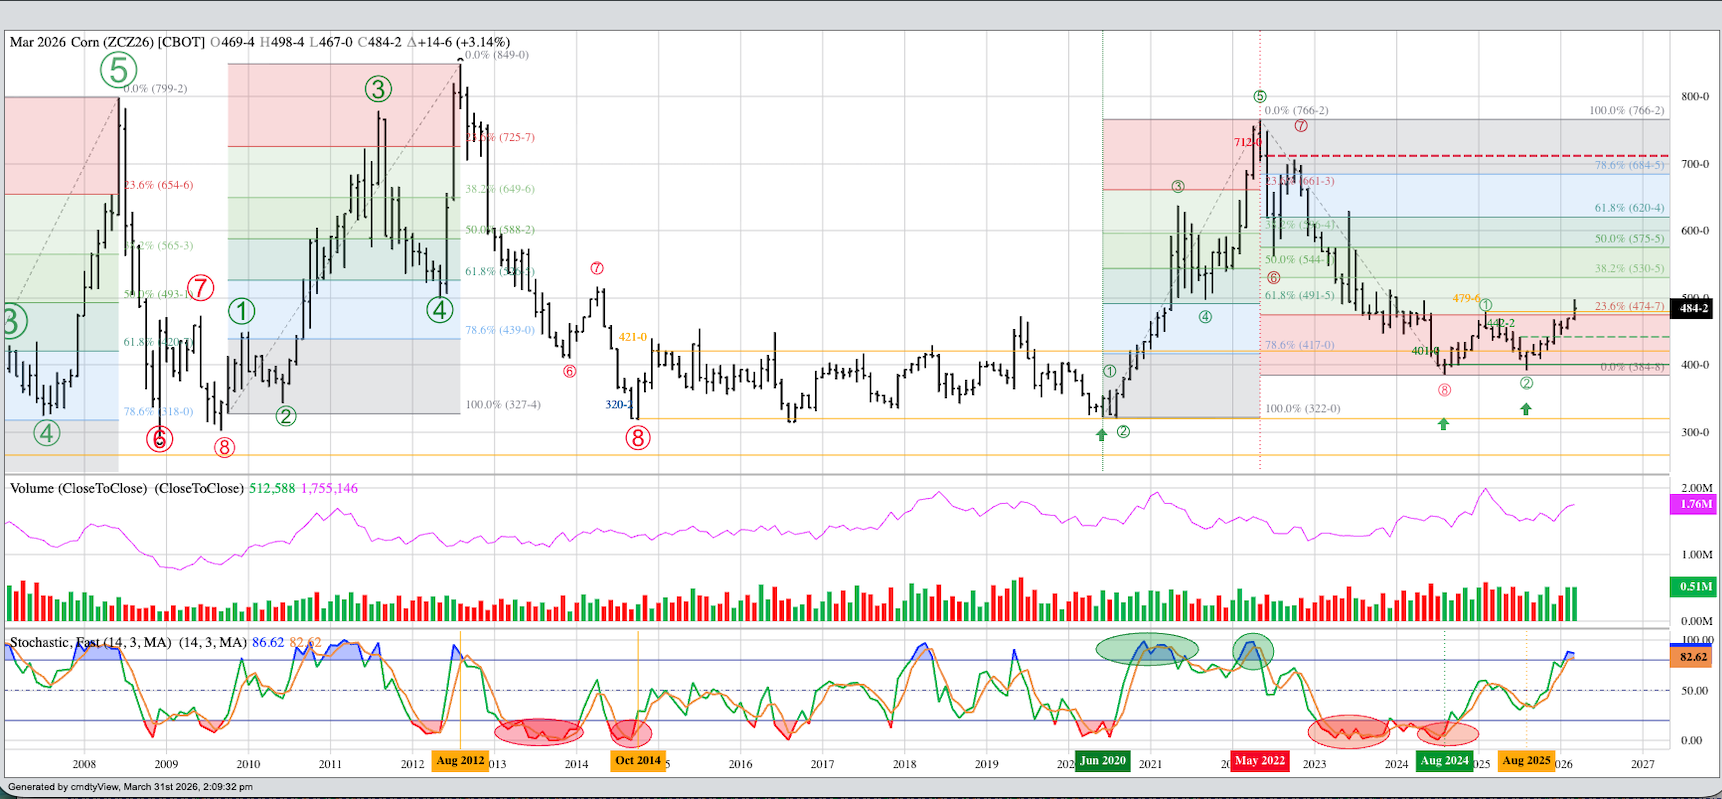Click the green Jun 2020 date marker

[1103, 761]
